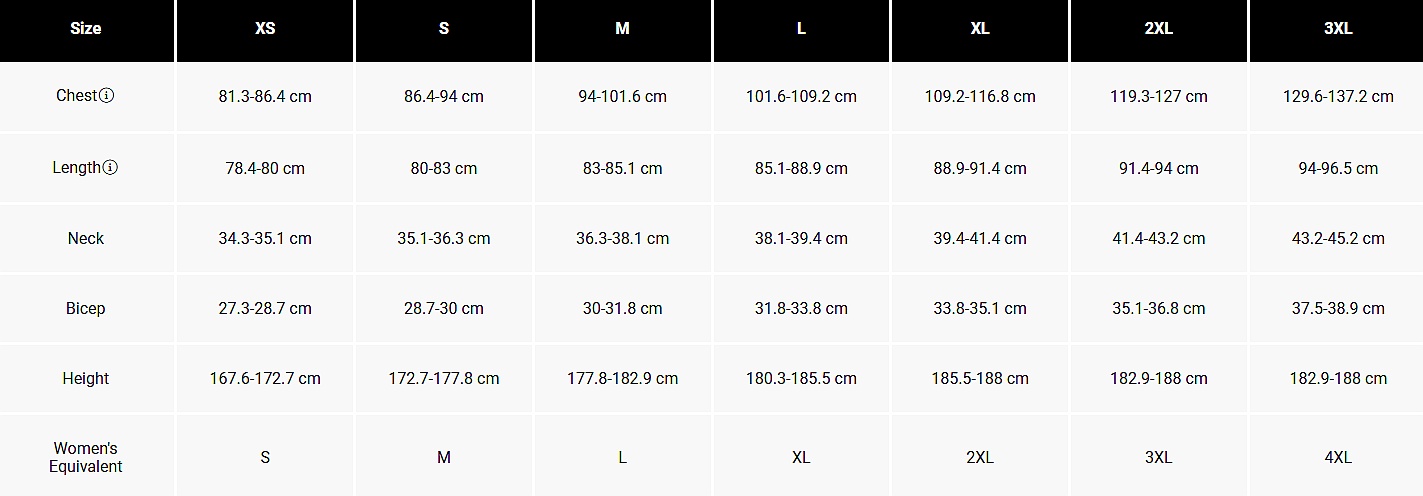Click the Height row label

tap(86, 378)
